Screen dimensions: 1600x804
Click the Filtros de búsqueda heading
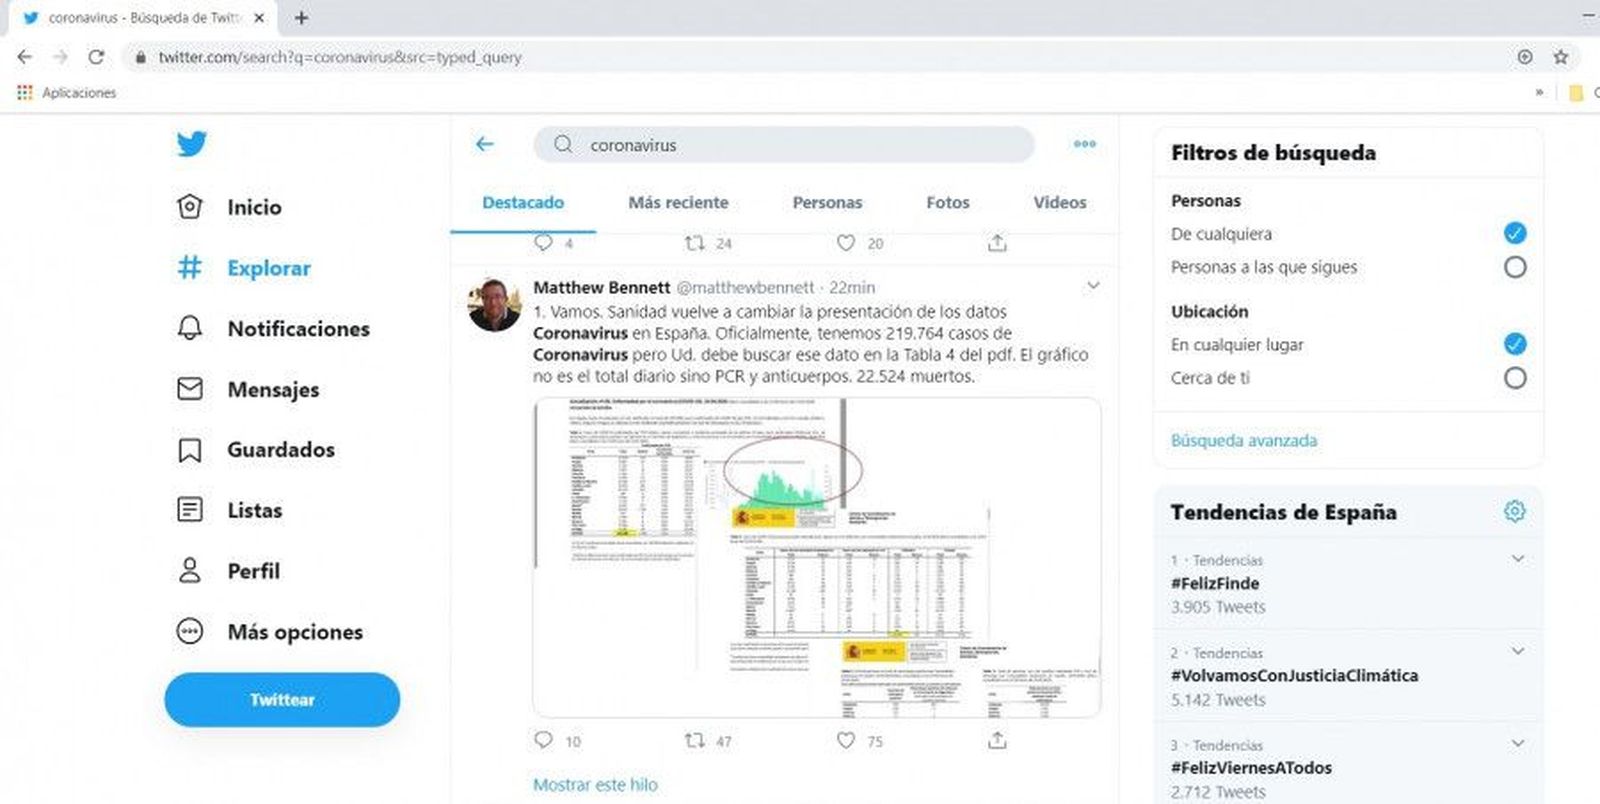[x=1273, y=153]
